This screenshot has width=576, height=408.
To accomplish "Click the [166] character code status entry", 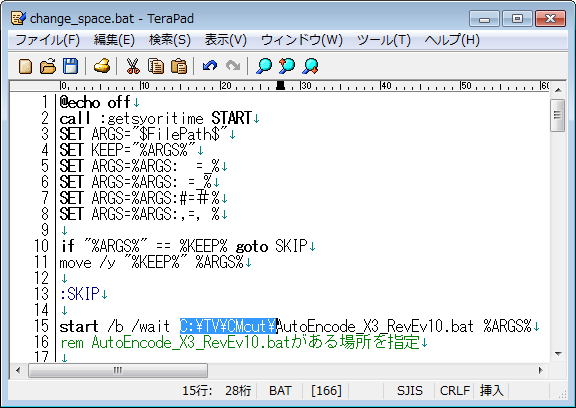I will click(326, 390).
